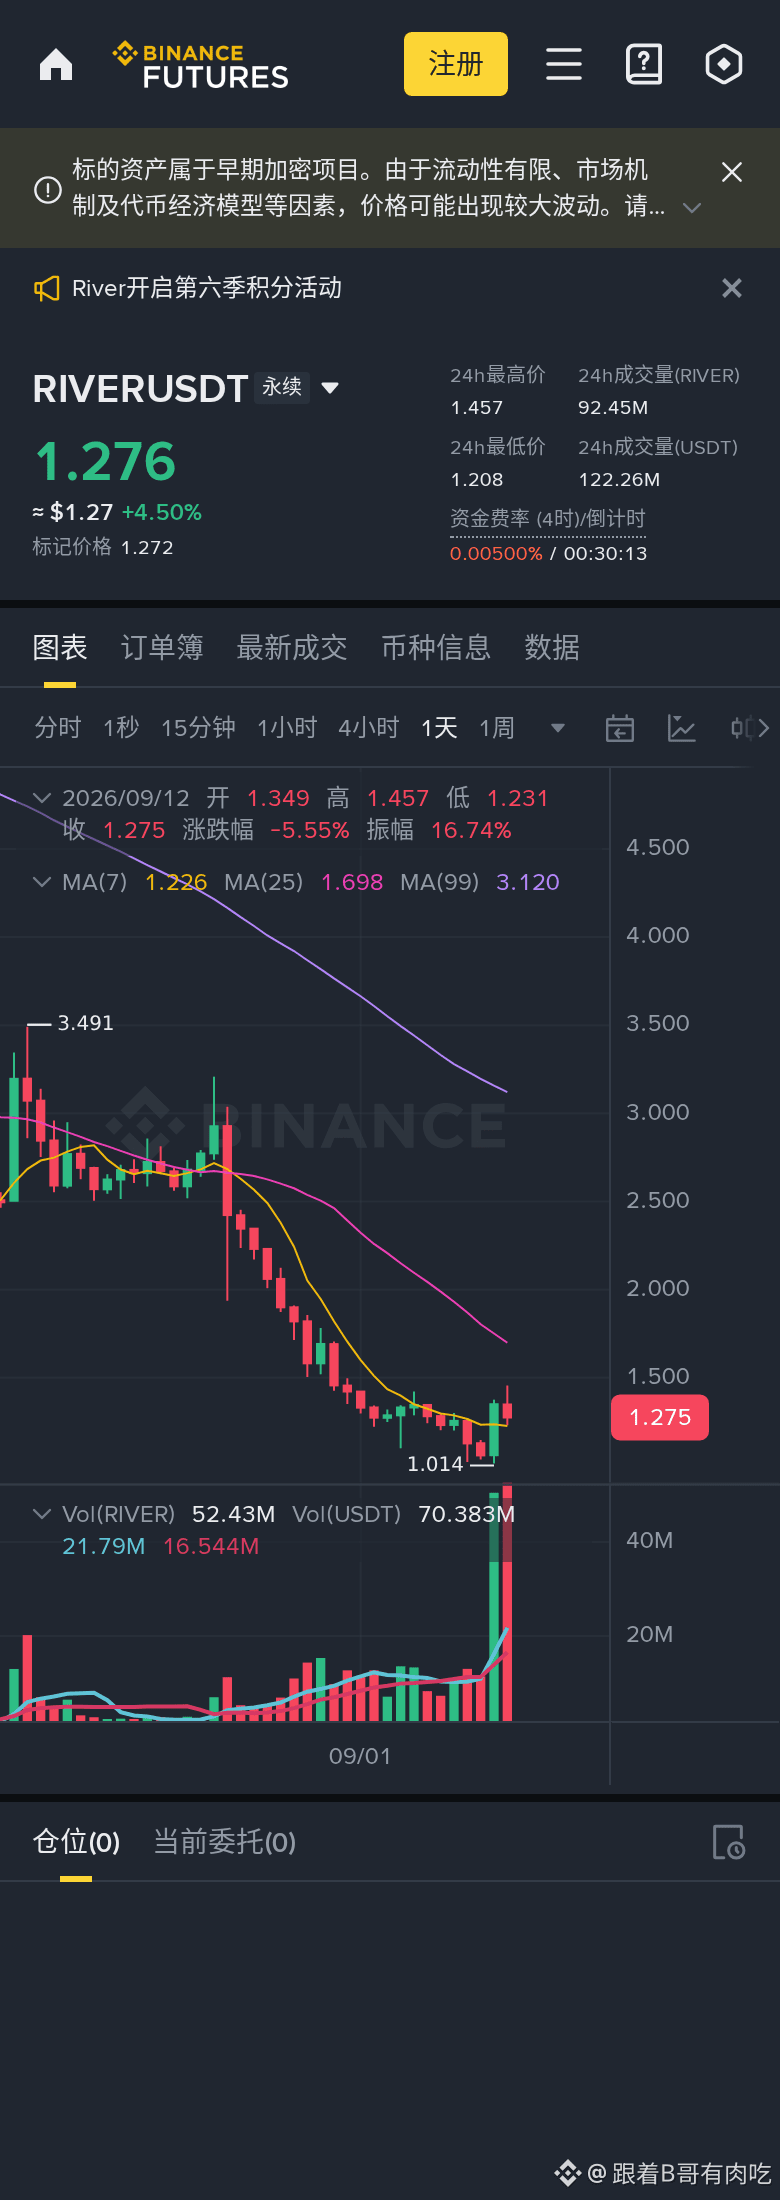Collapse the MA indicator legend chevron

42,882
